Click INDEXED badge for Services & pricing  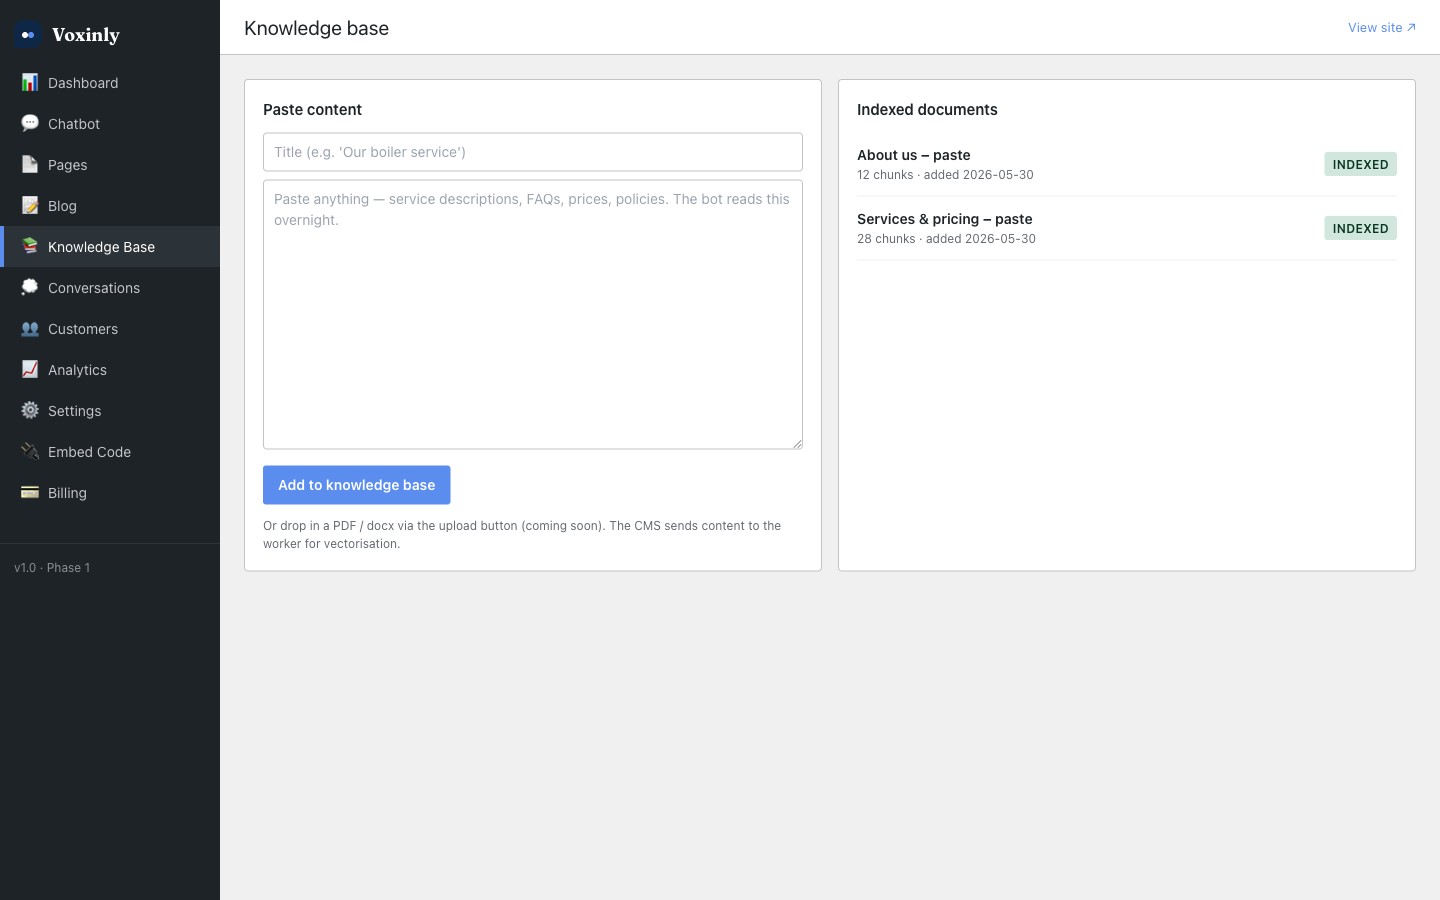point(1360,228)
